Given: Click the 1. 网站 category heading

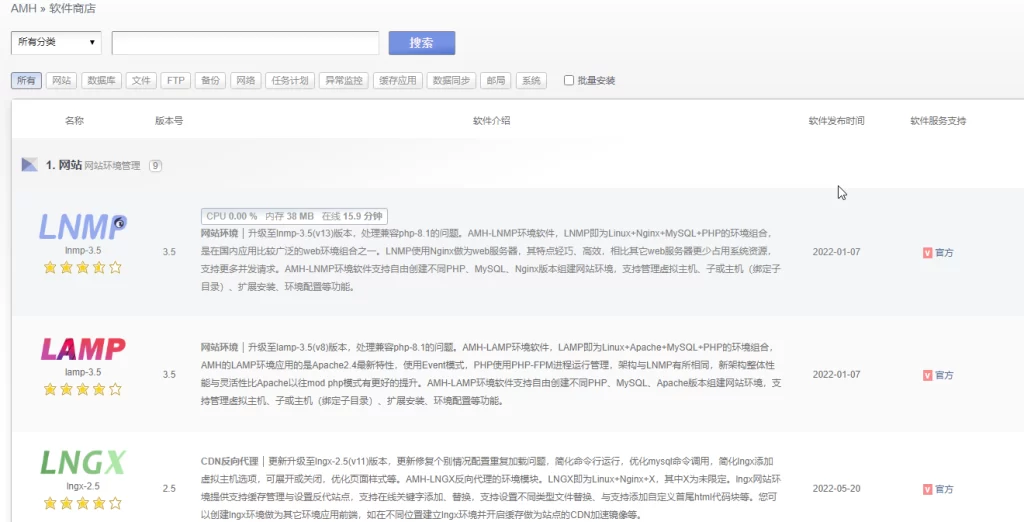Looking at the screenshot, I should [x=64, y=165].
